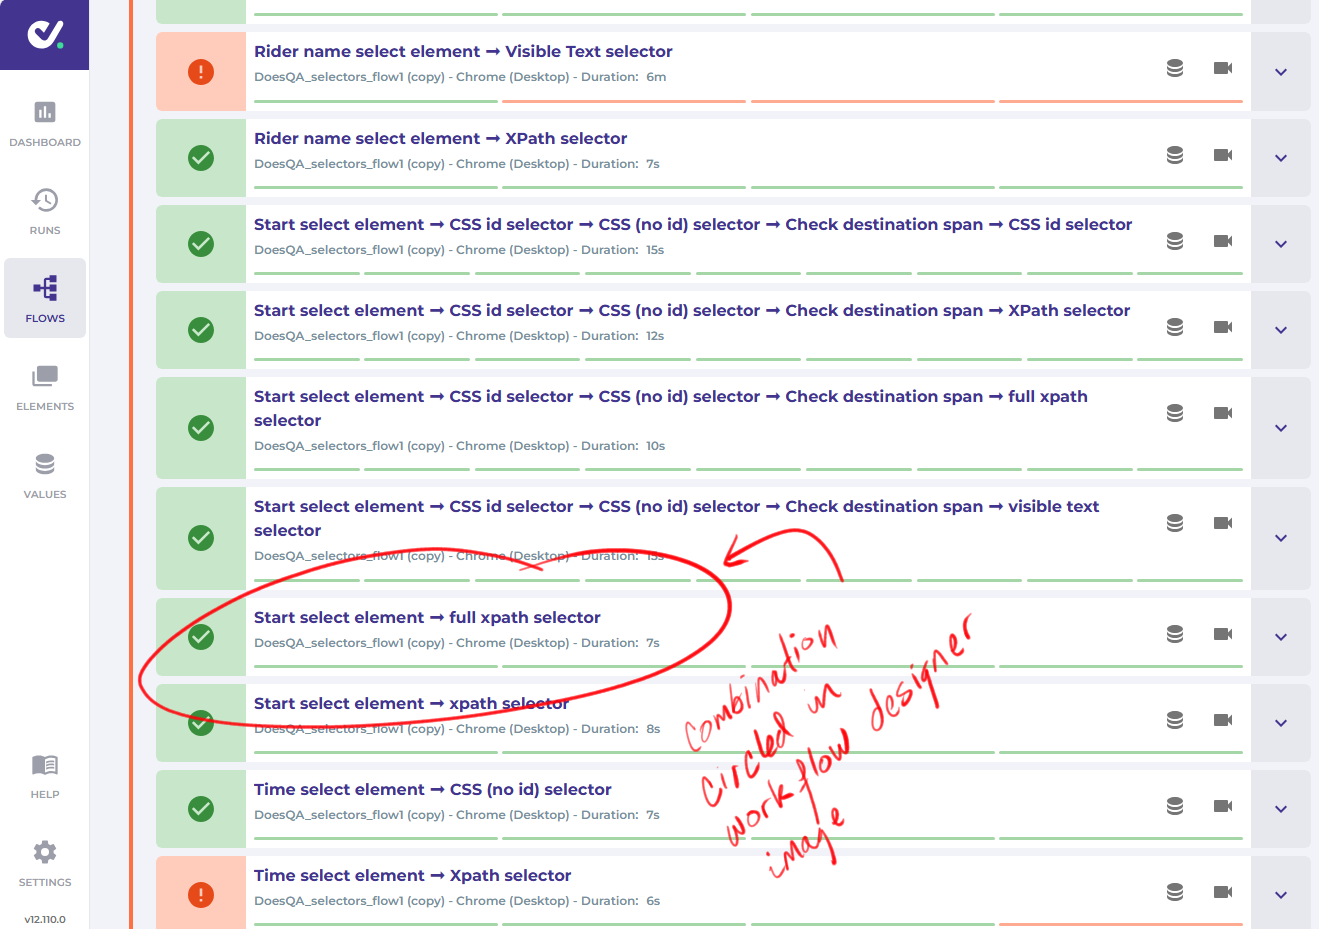
Task: Play video for Time Xpath selector row
Action: [1223, 892]
